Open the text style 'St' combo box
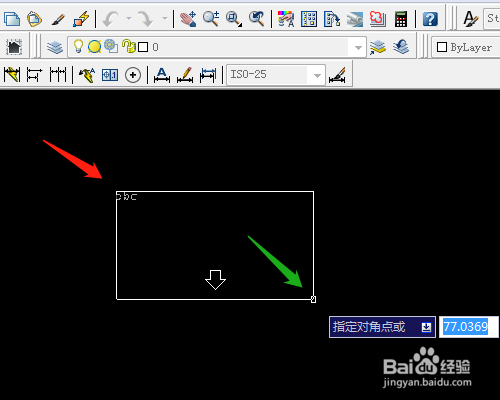 coord(491,18)
